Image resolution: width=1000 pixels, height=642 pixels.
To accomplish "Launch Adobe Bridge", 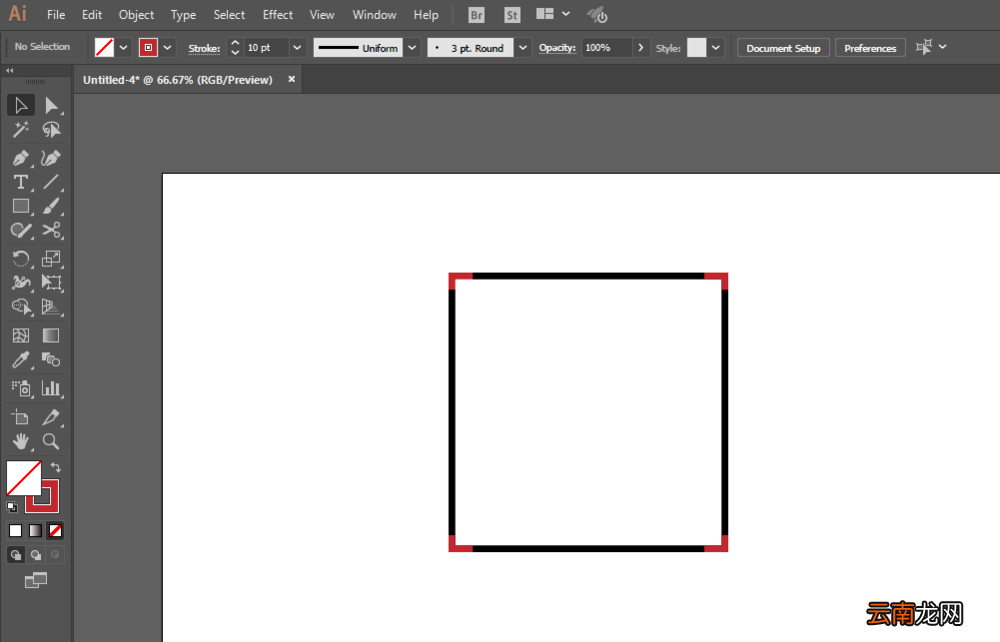I will point(476,15).
